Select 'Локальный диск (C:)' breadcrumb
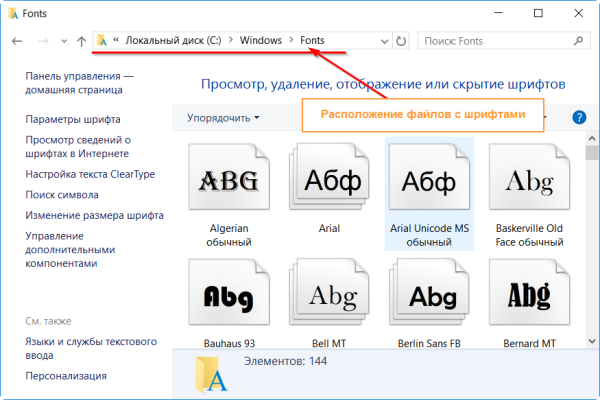The image size is (600, 400). 173,40
